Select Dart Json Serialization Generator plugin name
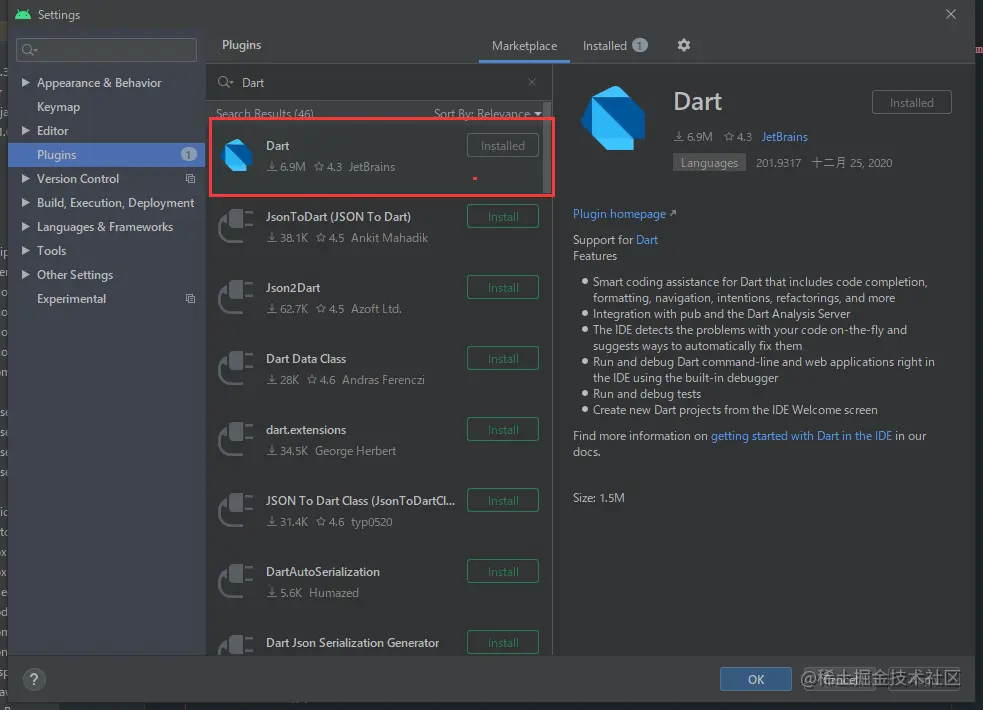983x710 pixels. click(x=352, y=643)
